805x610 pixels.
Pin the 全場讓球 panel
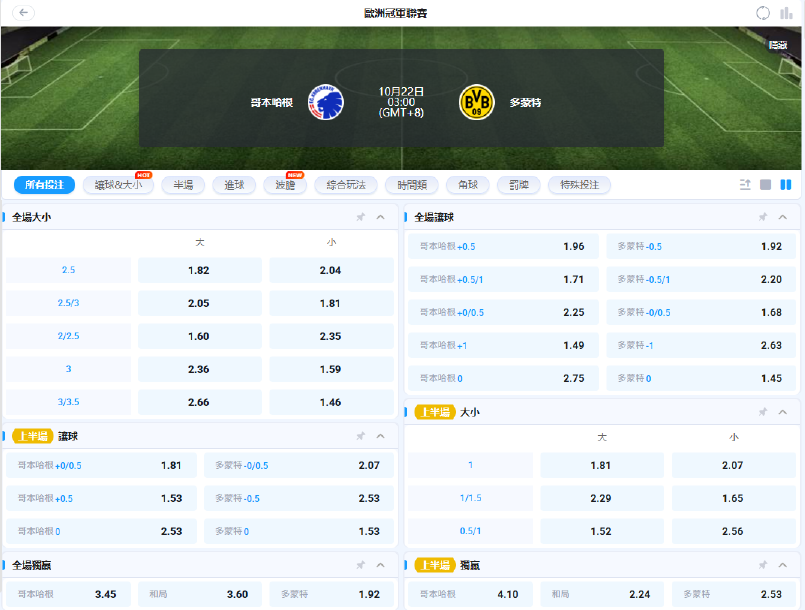762,217
